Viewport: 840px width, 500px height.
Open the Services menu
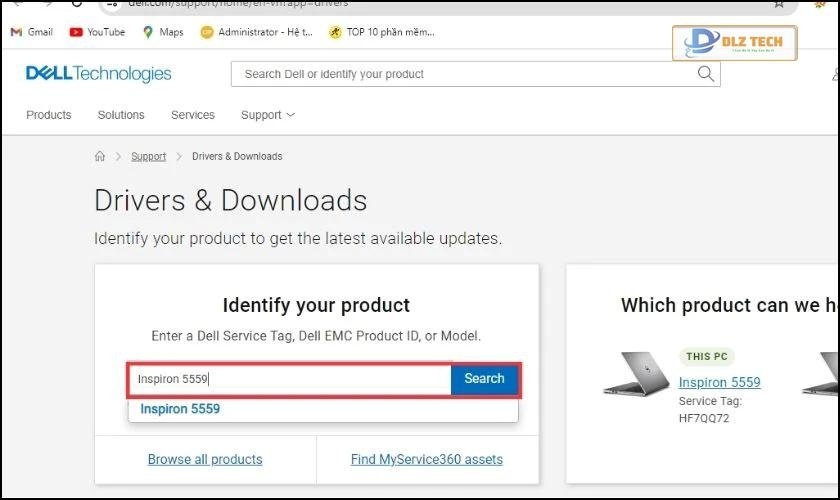(193, 115)
